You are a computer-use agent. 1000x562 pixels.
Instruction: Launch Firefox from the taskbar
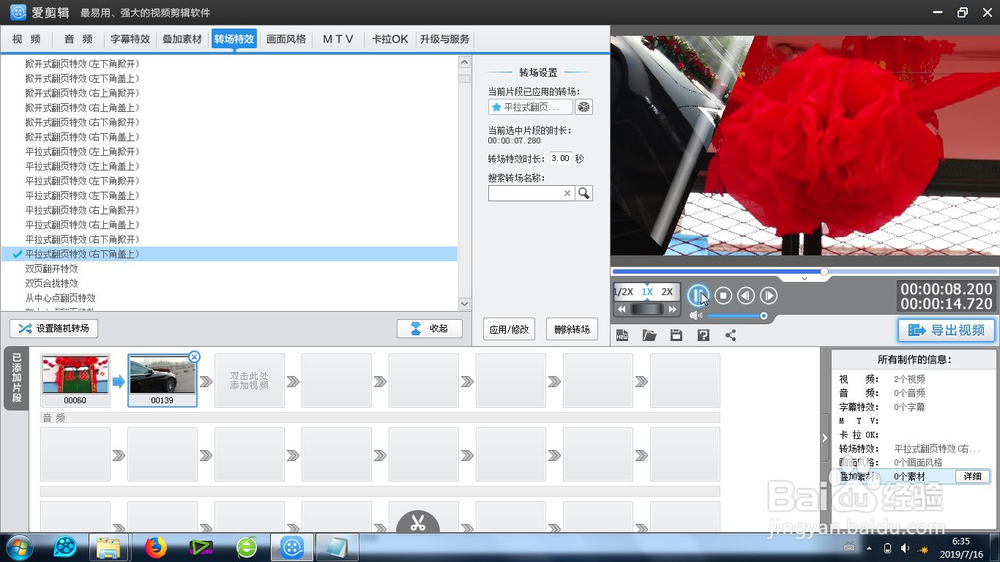[156, 547]
